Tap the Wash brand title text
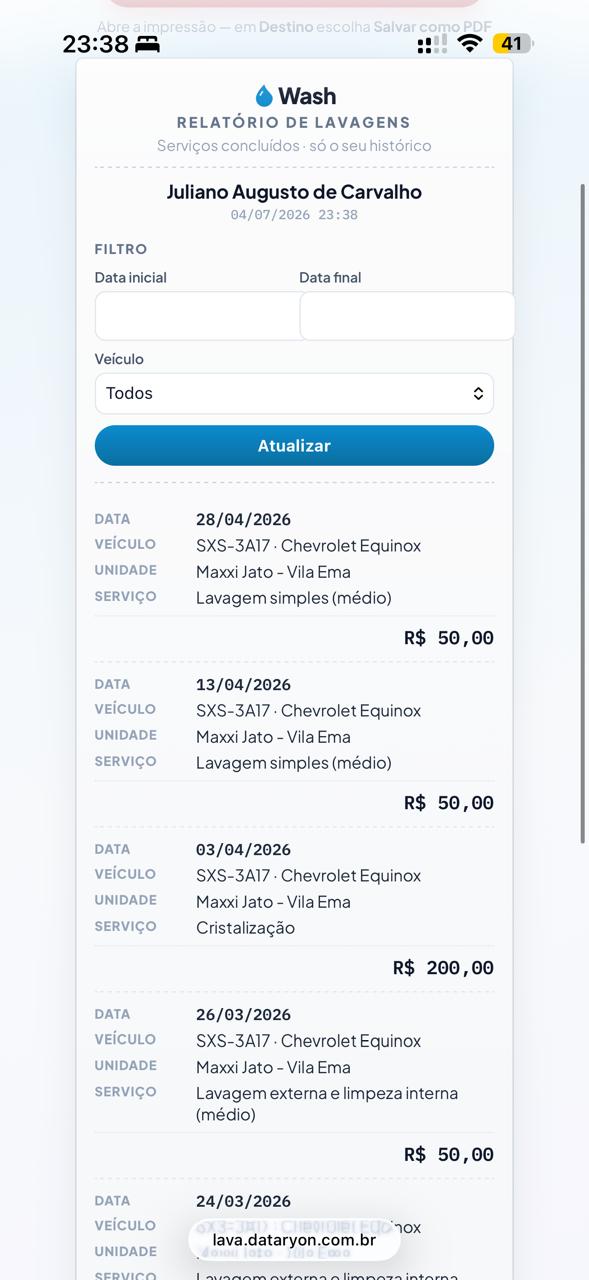Viewport: 589px width, 1280px height. point(307,96)
